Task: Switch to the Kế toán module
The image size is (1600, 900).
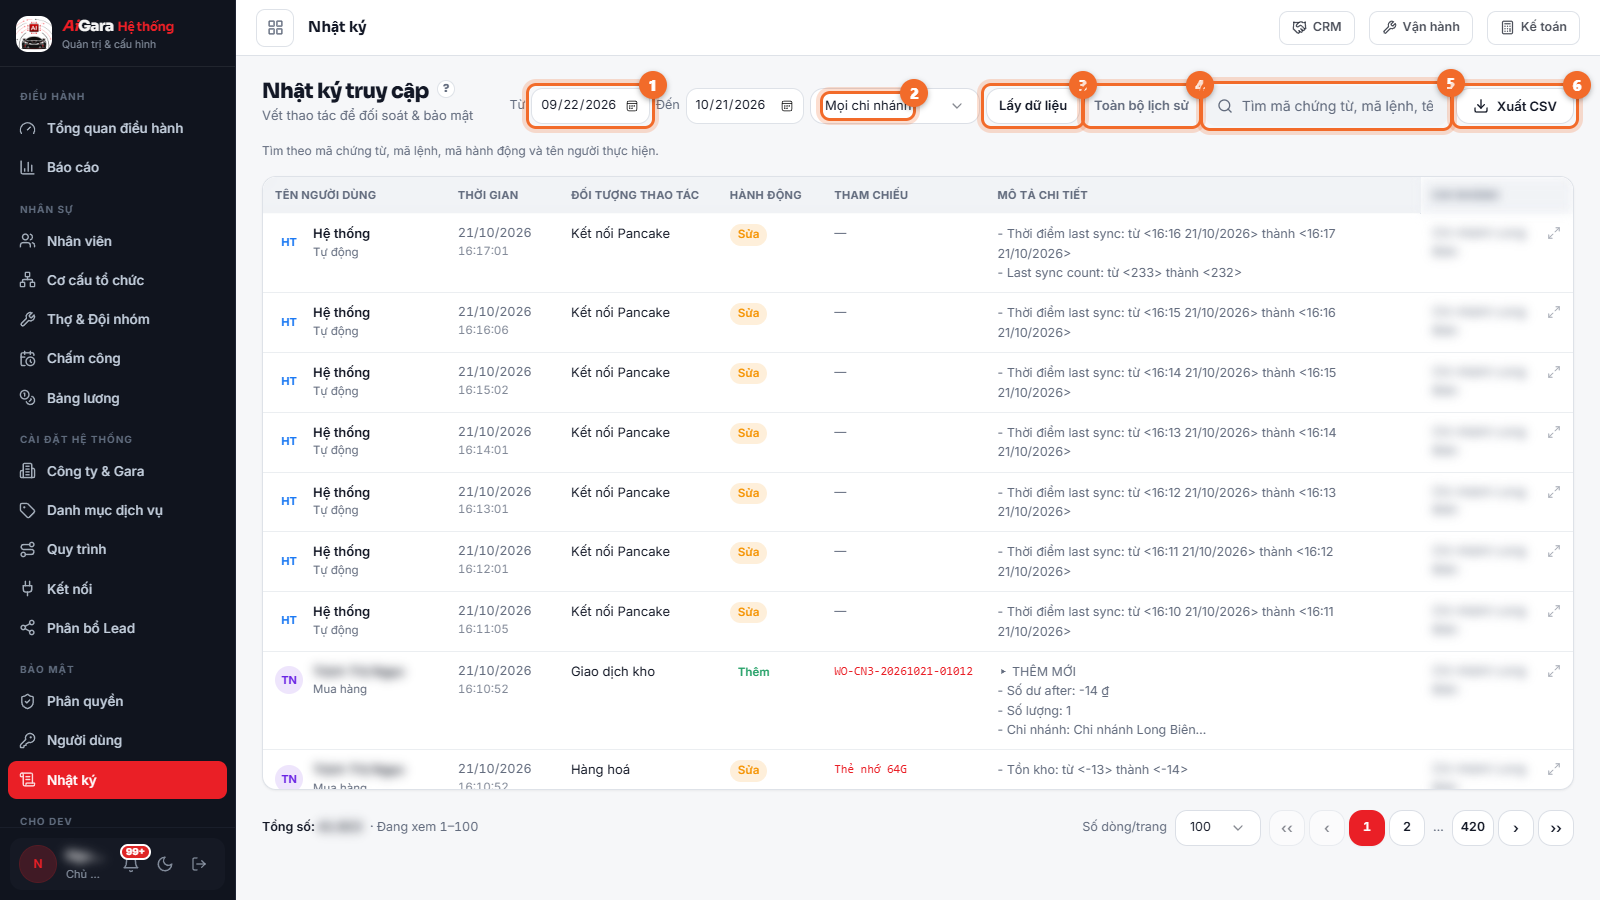Action: (x=1533, y=27)
